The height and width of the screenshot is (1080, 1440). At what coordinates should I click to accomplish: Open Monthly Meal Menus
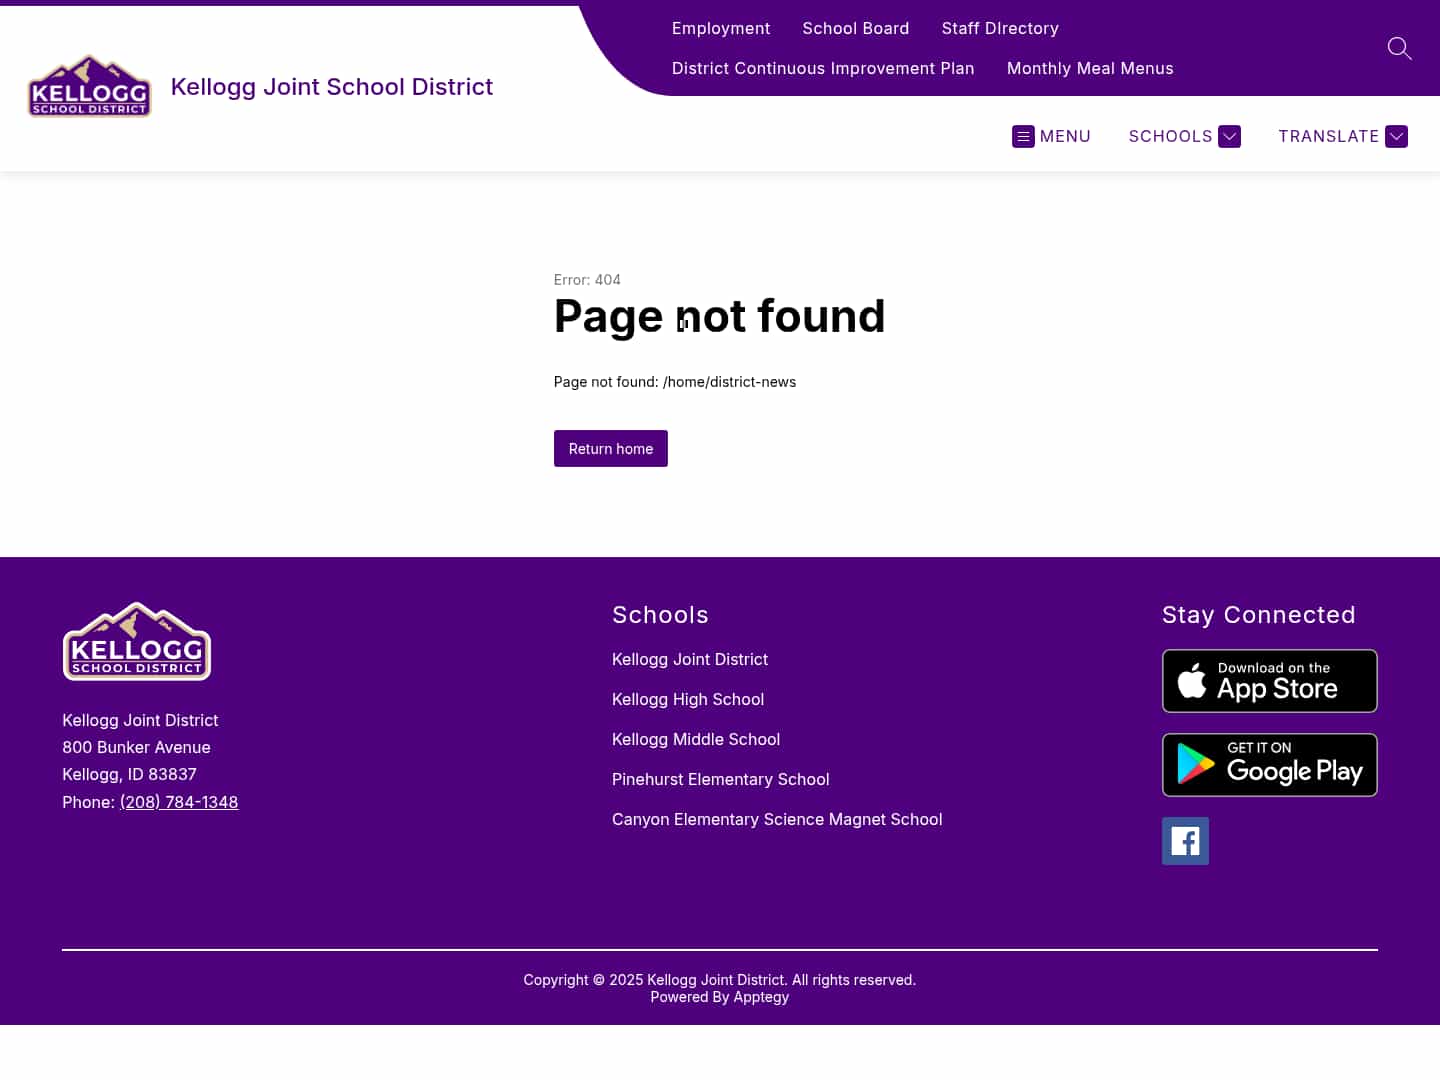(1090, 68)
